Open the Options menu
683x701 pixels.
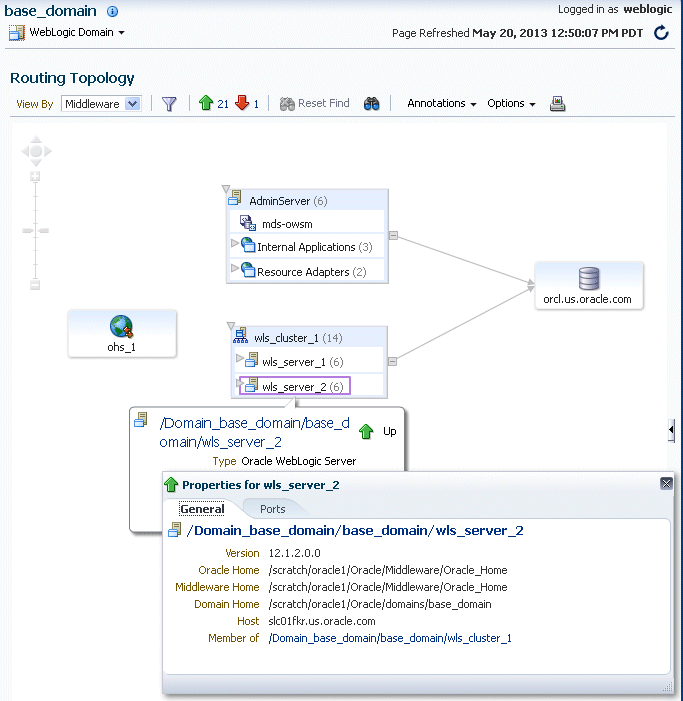(x=511, y=103)
